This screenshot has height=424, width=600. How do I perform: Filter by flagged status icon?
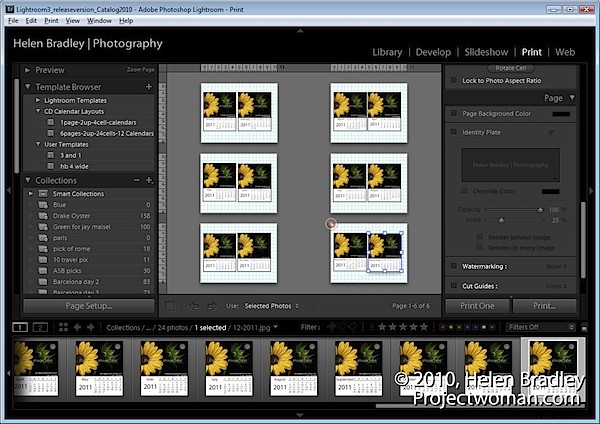point(331,327)
